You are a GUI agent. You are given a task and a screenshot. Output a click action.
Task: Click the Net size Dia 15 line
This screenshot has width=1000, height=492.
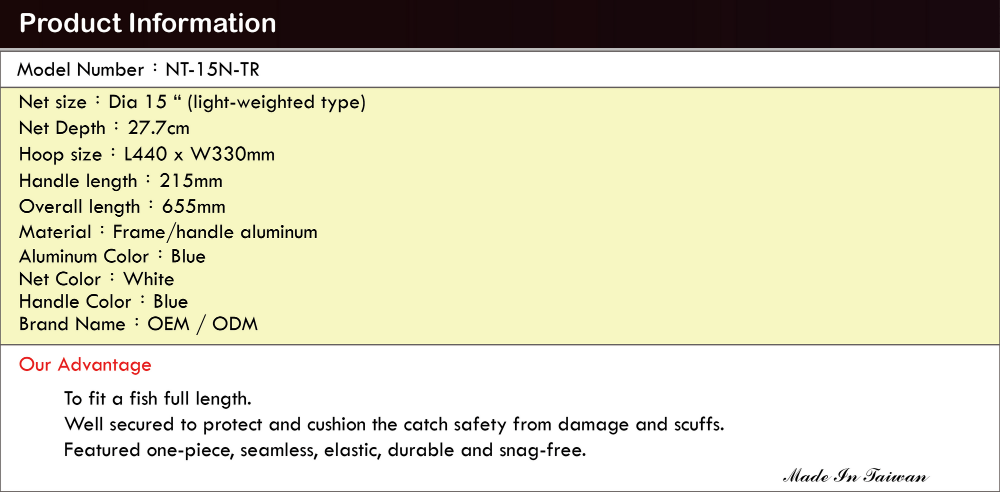click(192, 102)
